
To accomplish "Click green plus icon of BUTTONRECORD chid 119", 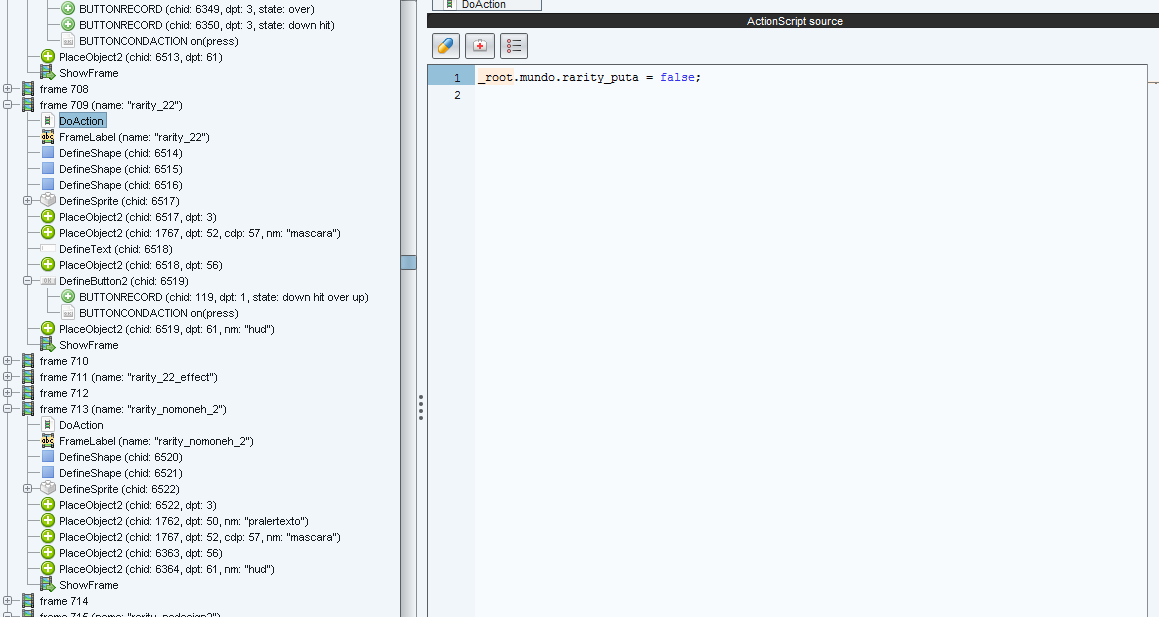I will click(x=68, y=296).
